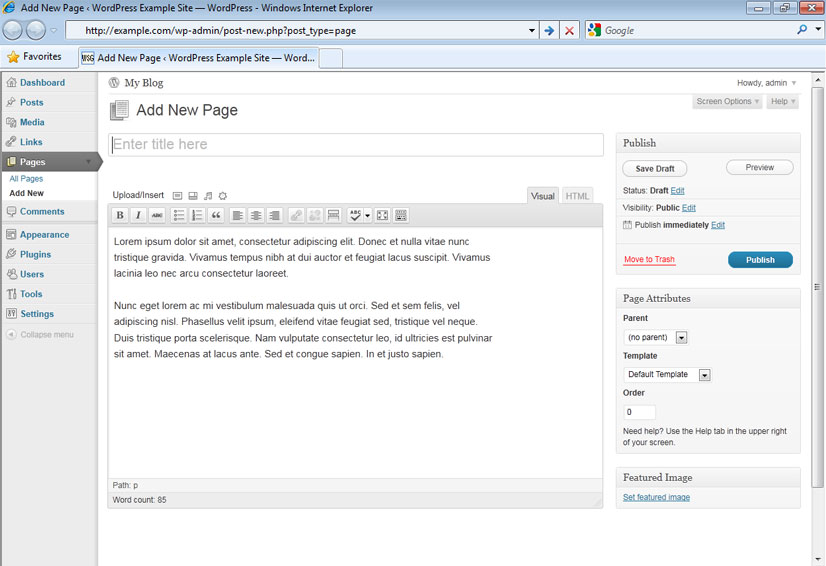Click the add audio upload icon
The image size is (826, 566).
point(208,196)
